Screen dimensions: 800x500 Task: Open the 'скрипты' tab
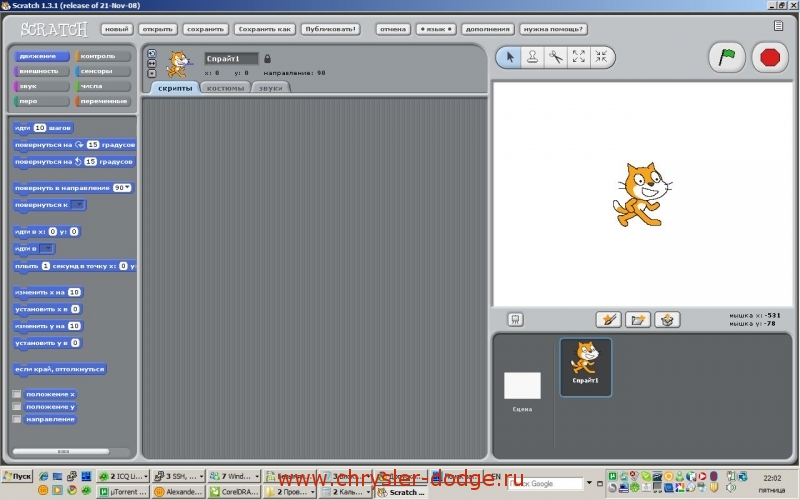[x=175, y=88]
